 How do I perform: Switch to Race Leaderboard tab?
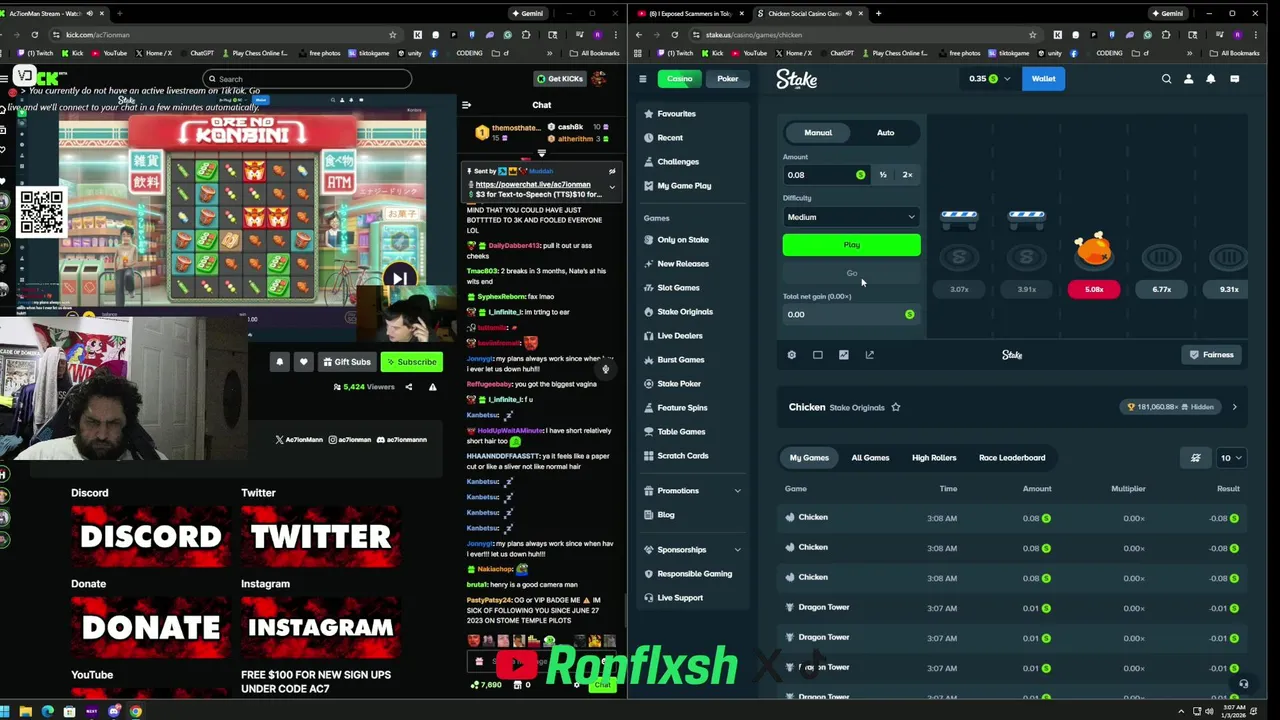(x=1012, y=458)
